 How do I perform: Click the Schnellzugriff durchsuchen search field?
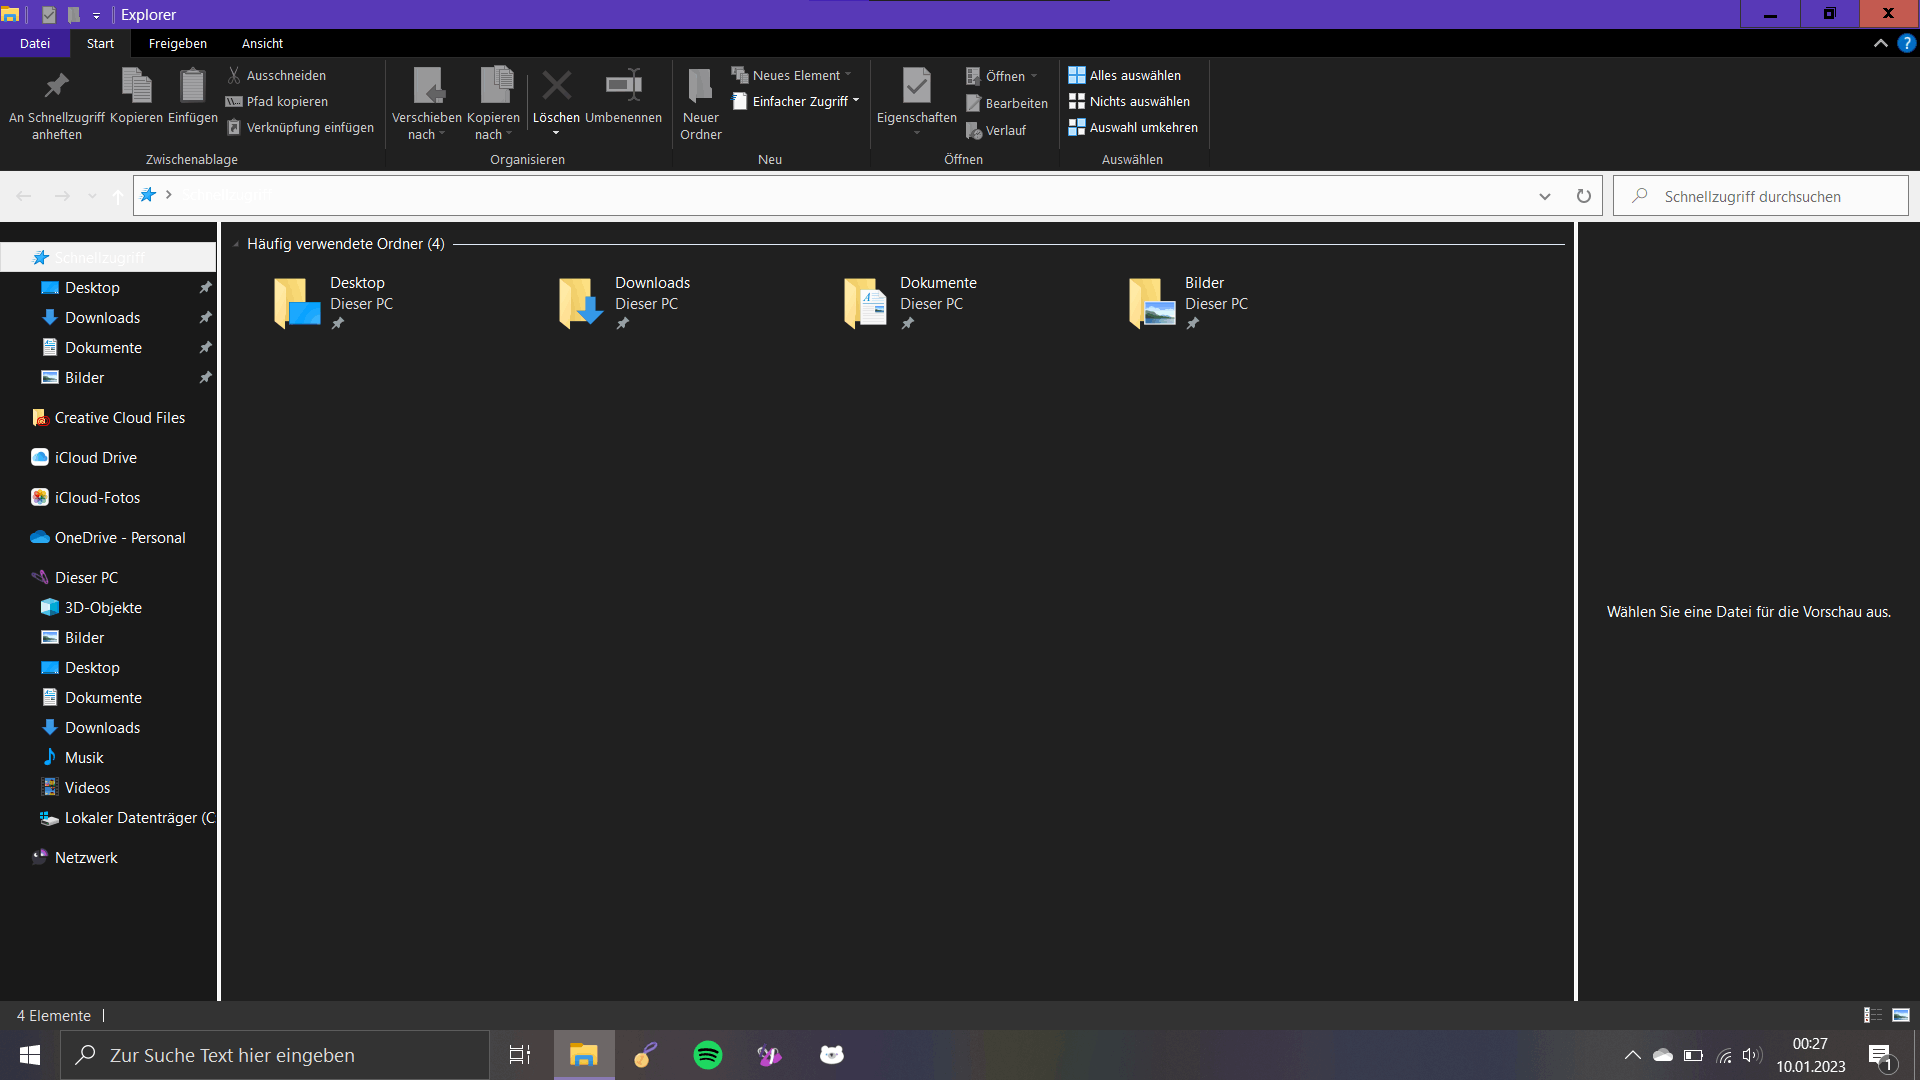(1761, 196)
